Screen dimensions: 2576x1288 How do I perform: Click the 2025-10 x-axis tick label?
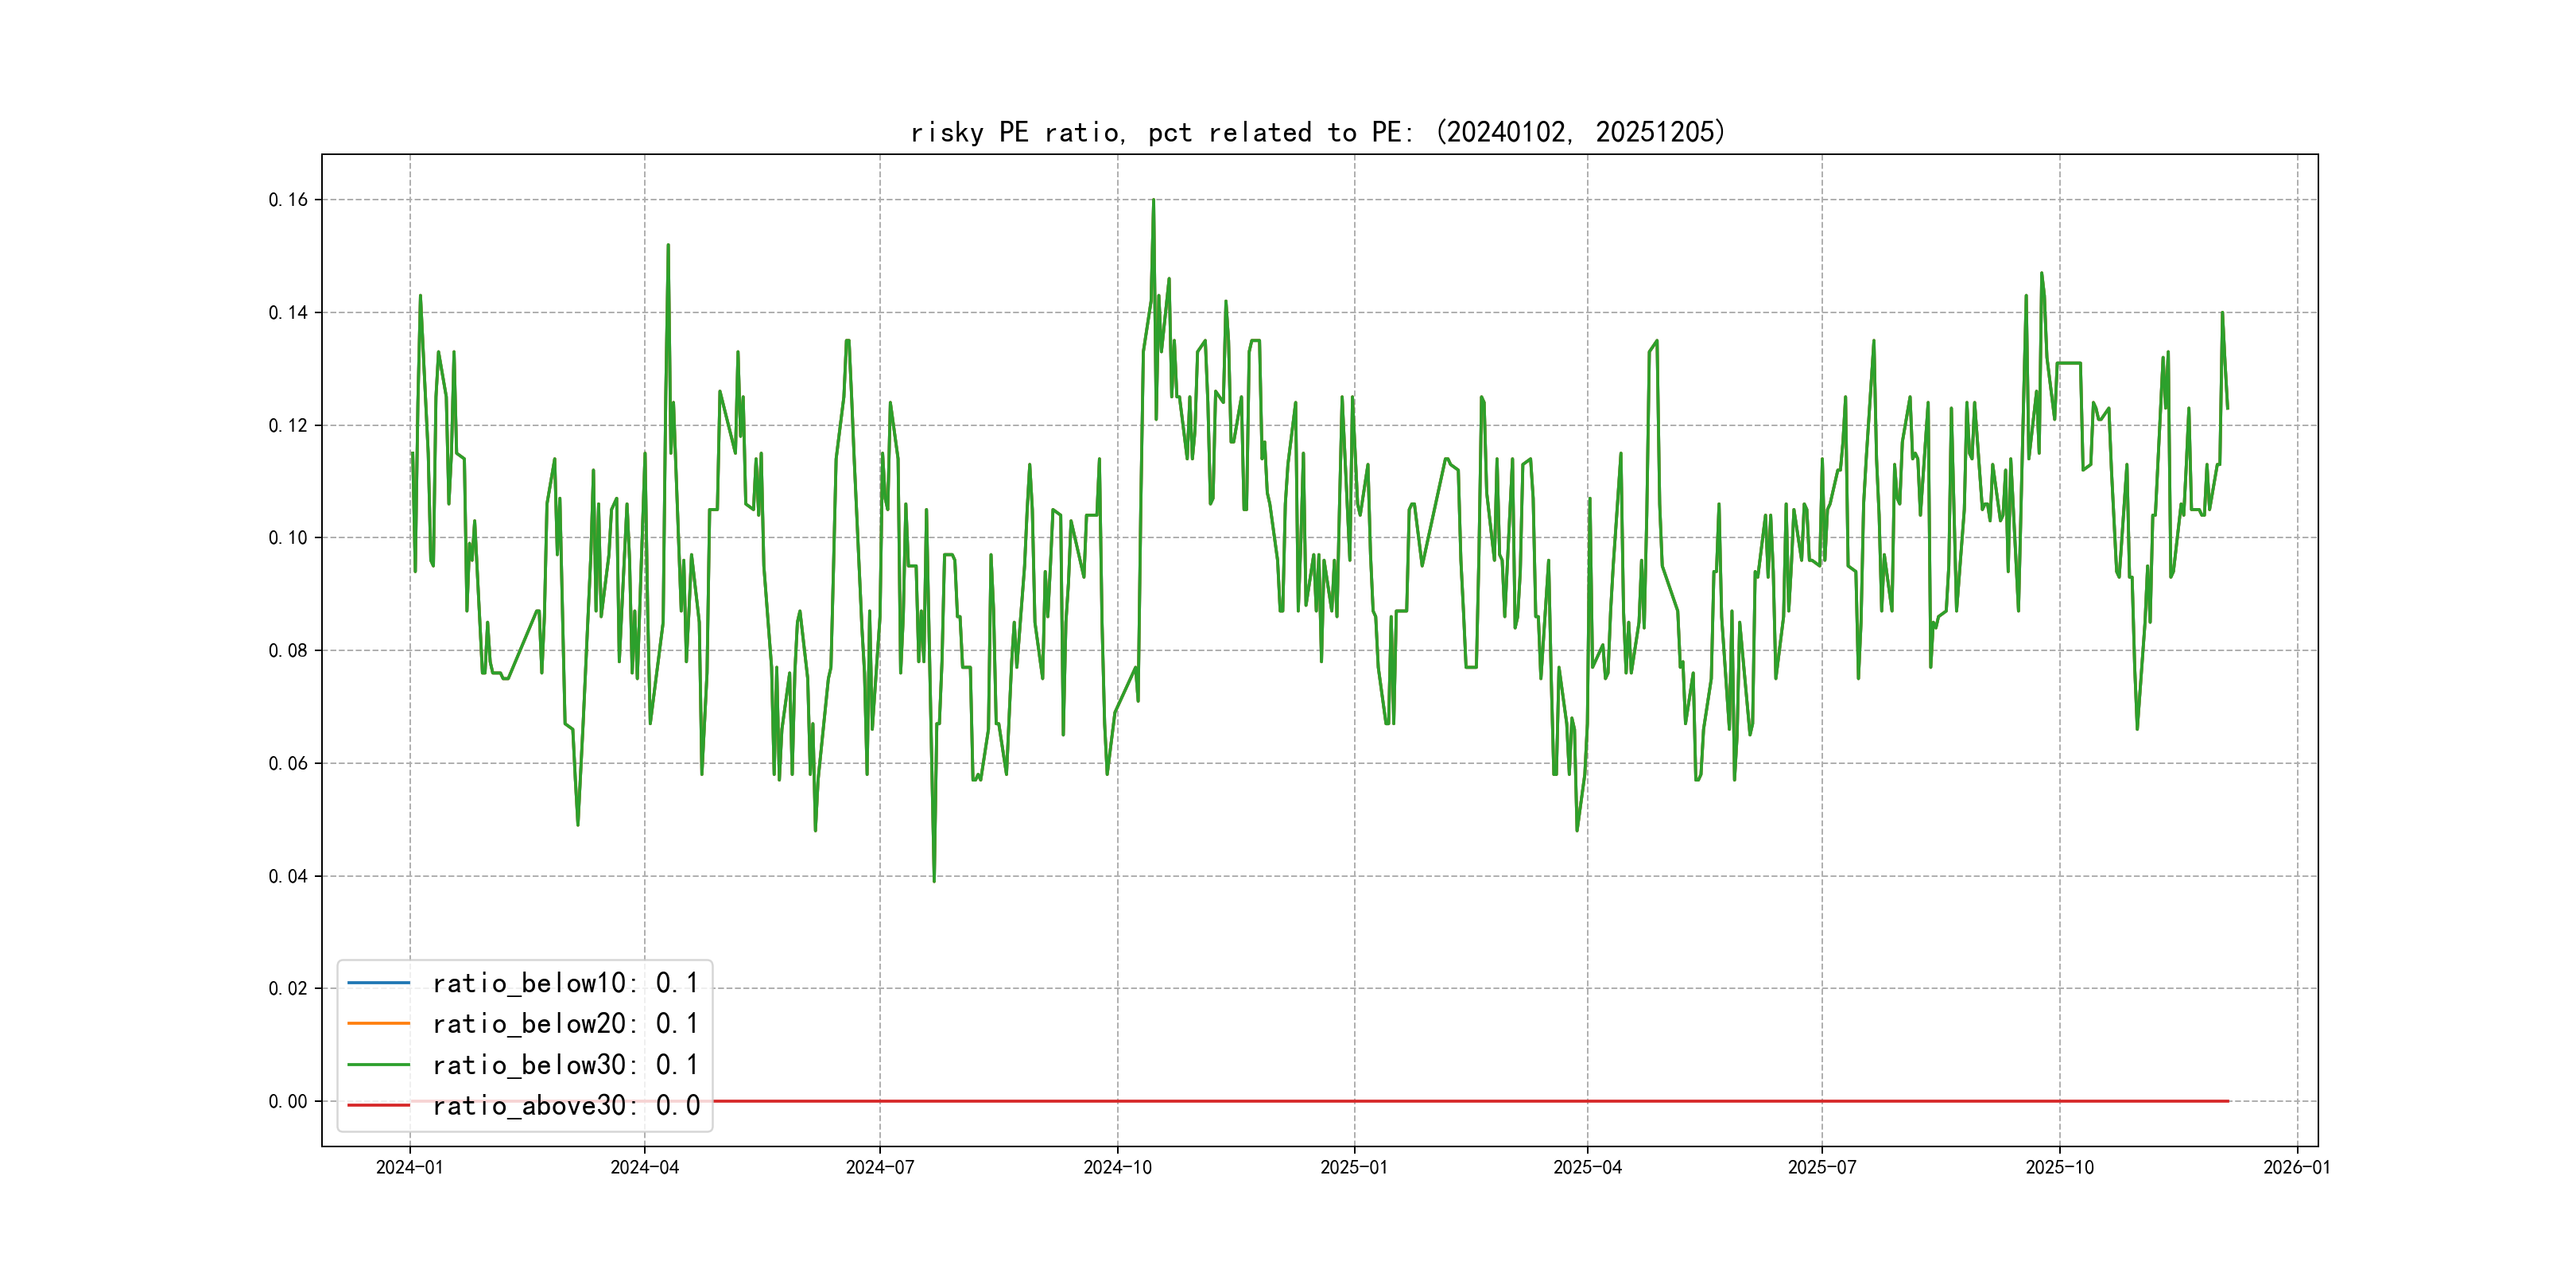pyautogui.click(x=2059, y=1167)
